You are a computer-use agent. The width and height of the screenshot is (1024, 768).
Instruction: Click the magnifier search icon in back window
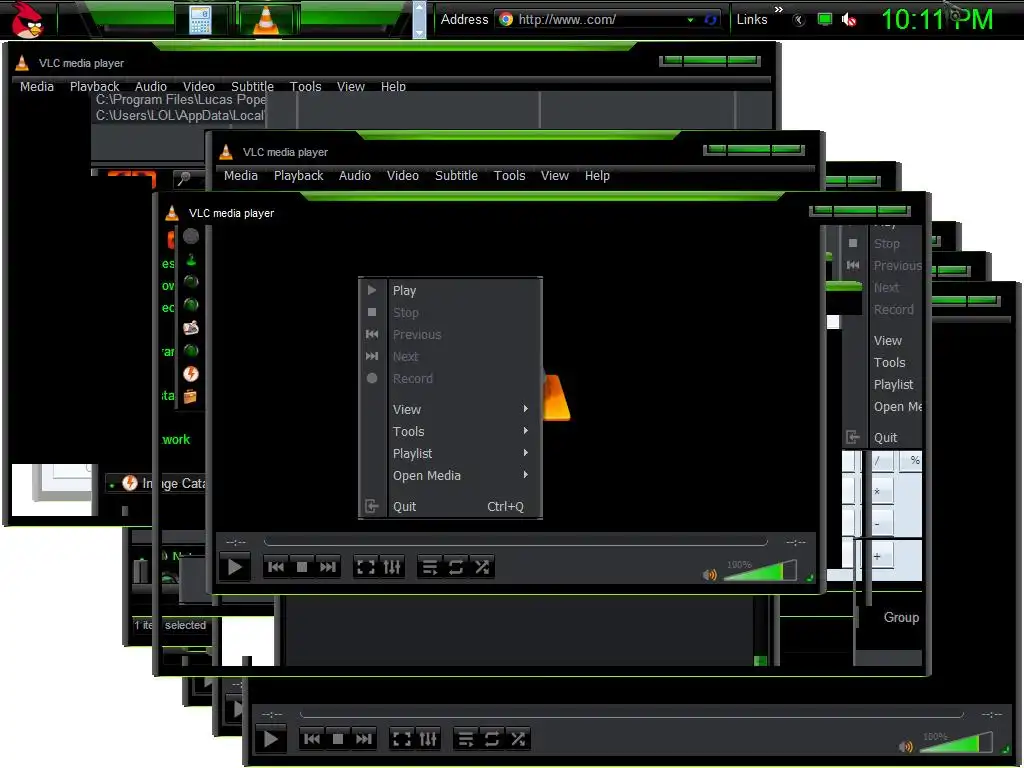click(x=184, y=178)
